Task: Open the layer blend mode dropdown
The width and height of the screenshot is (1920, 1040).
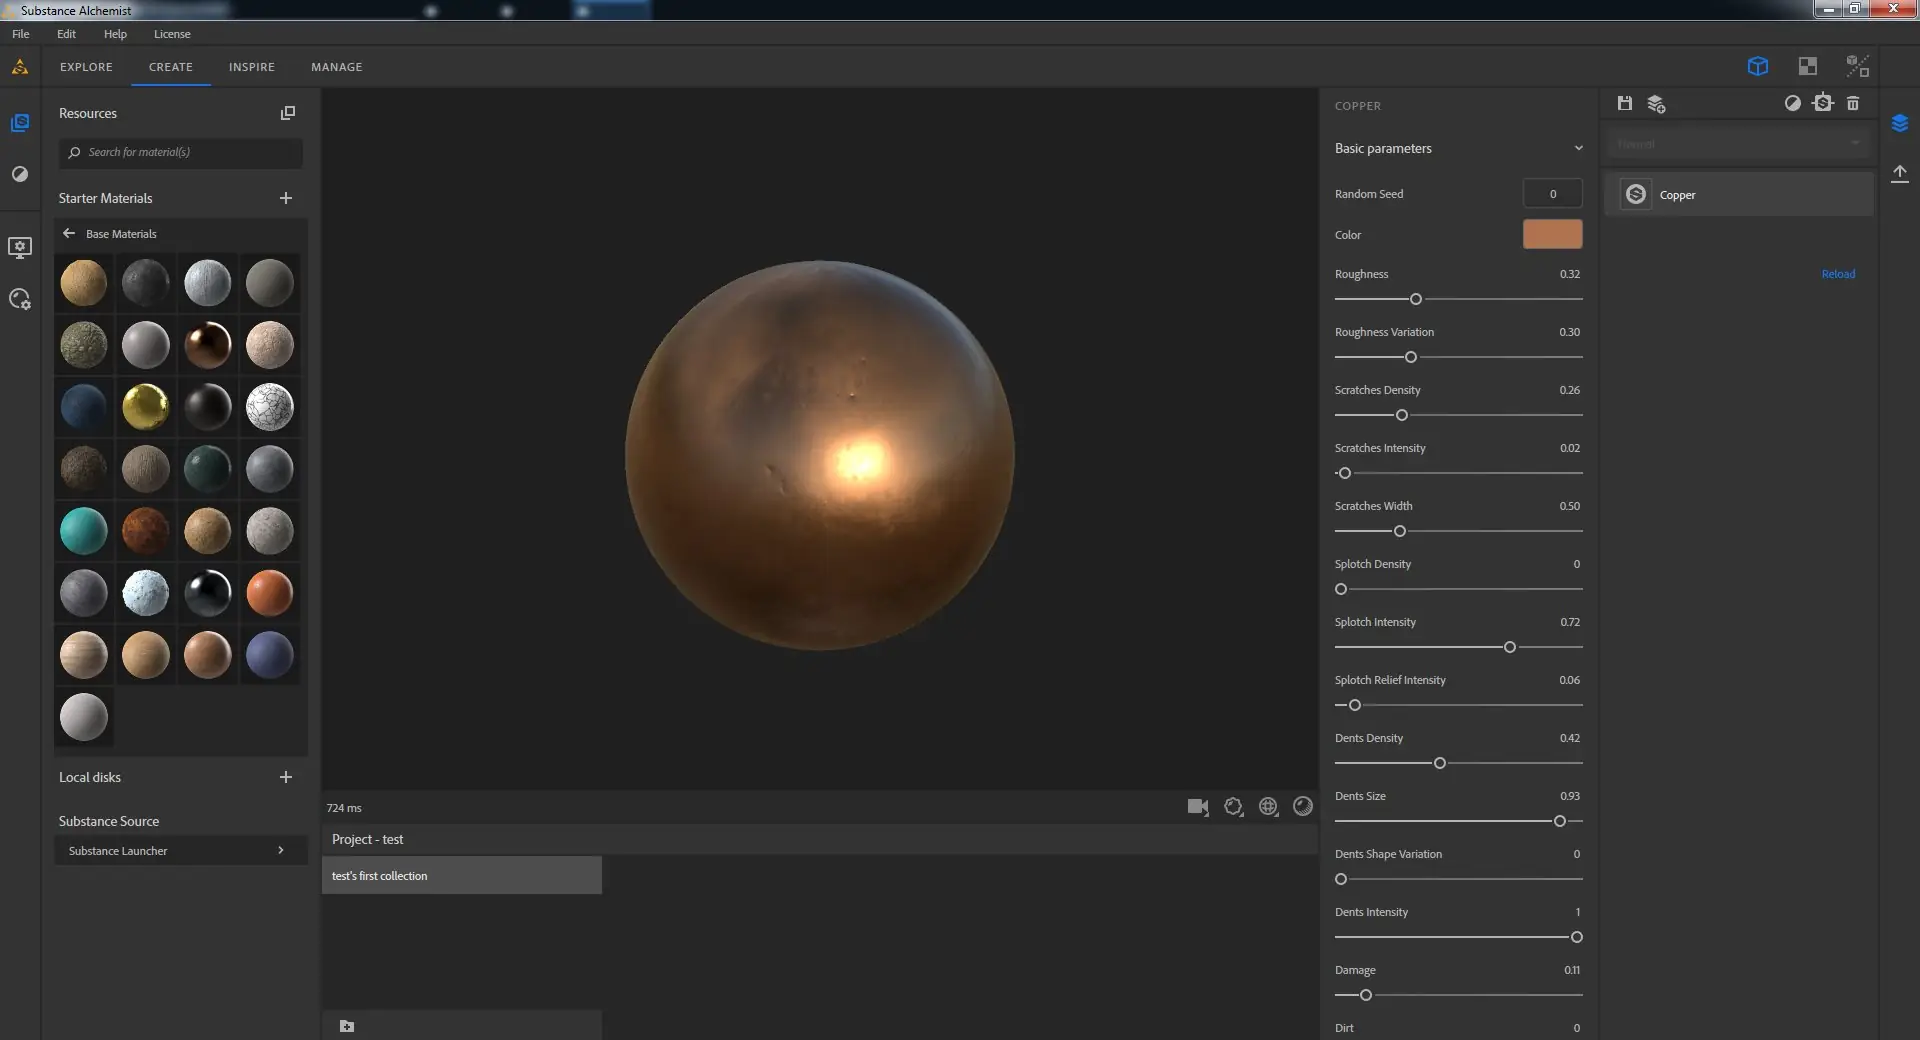Action: 1738,144
